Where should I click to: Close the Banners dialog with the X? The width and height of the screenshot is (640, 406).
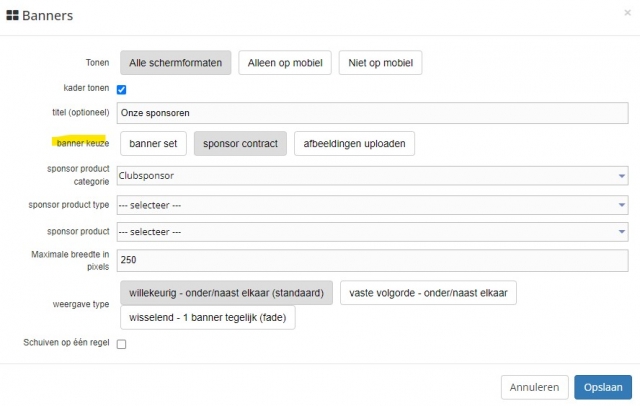[626, 12]
